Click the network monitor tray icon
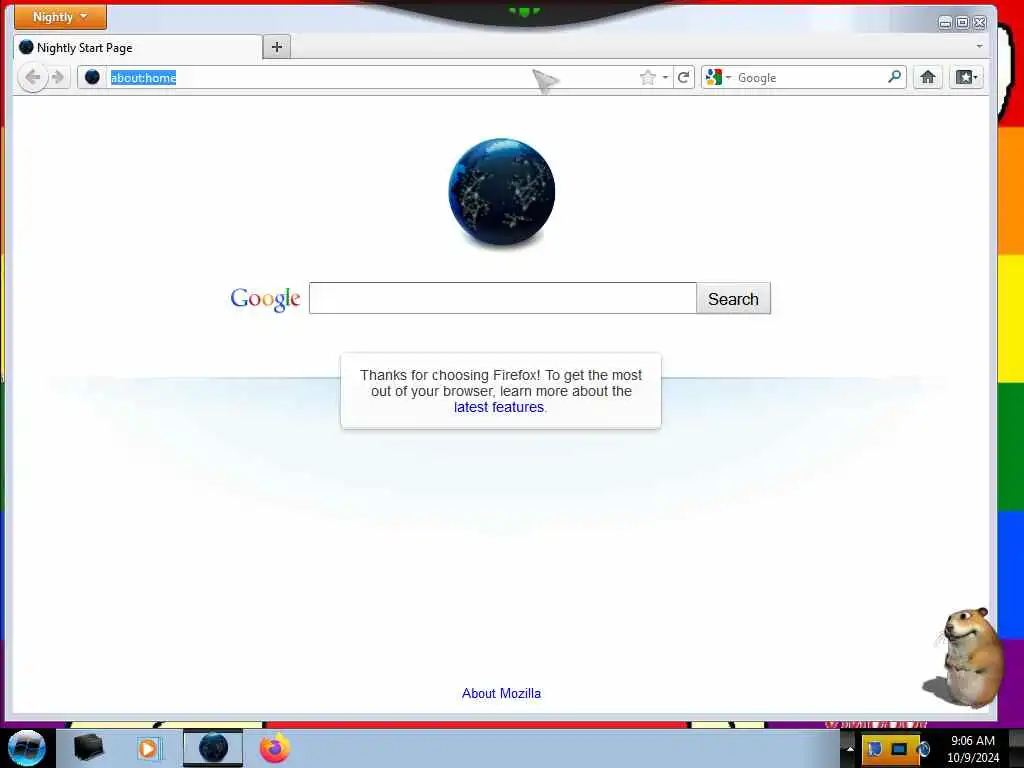The width and height of the screenshot is (1024, 768). (899, 749)
